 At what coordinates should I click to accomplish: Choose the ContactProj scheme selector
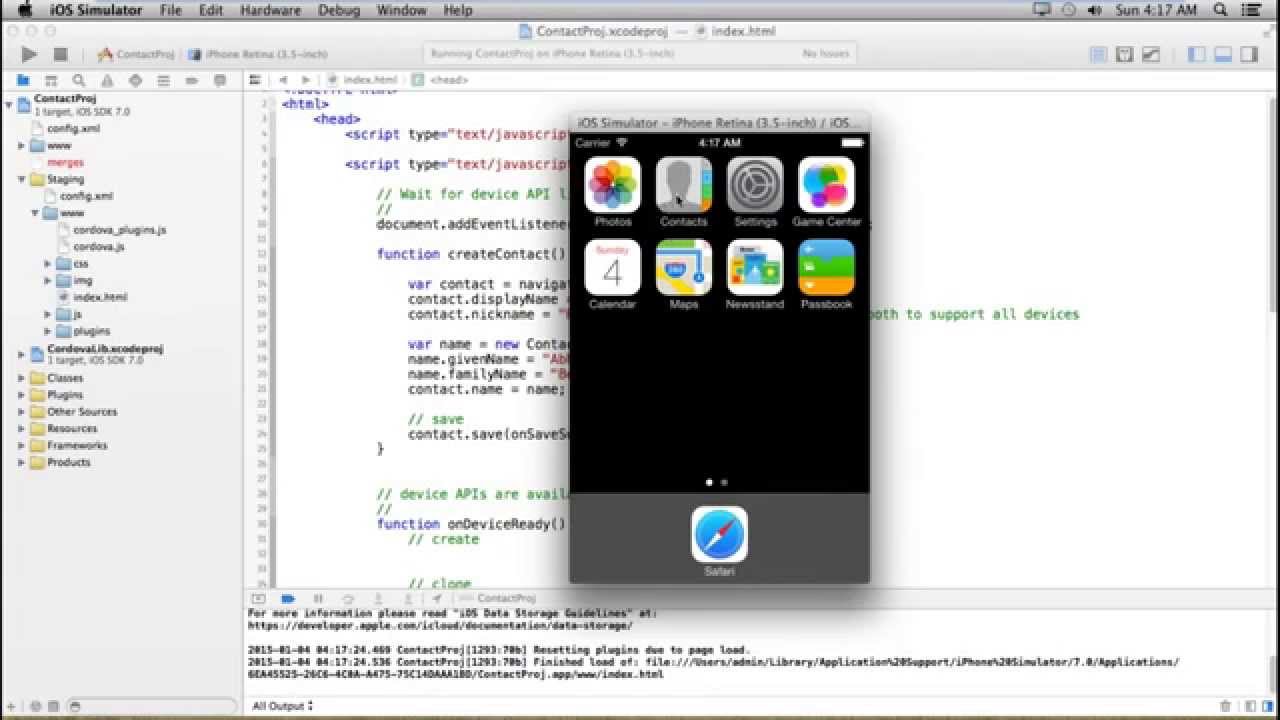tap(137, 54)
